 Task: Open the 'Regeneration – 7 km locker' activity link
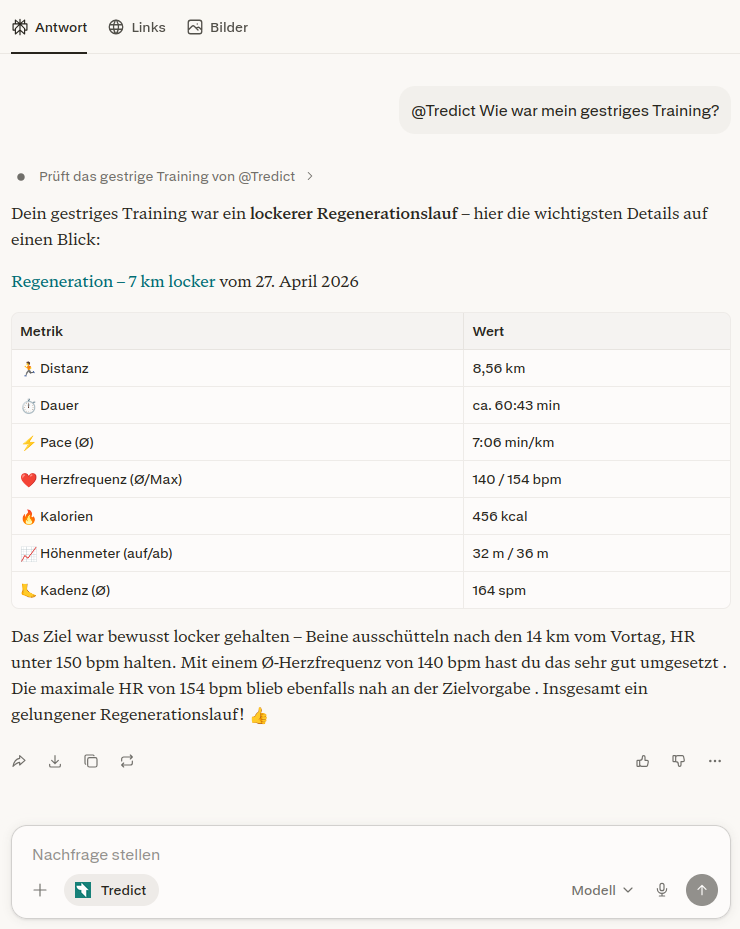[x=115, y=281]
